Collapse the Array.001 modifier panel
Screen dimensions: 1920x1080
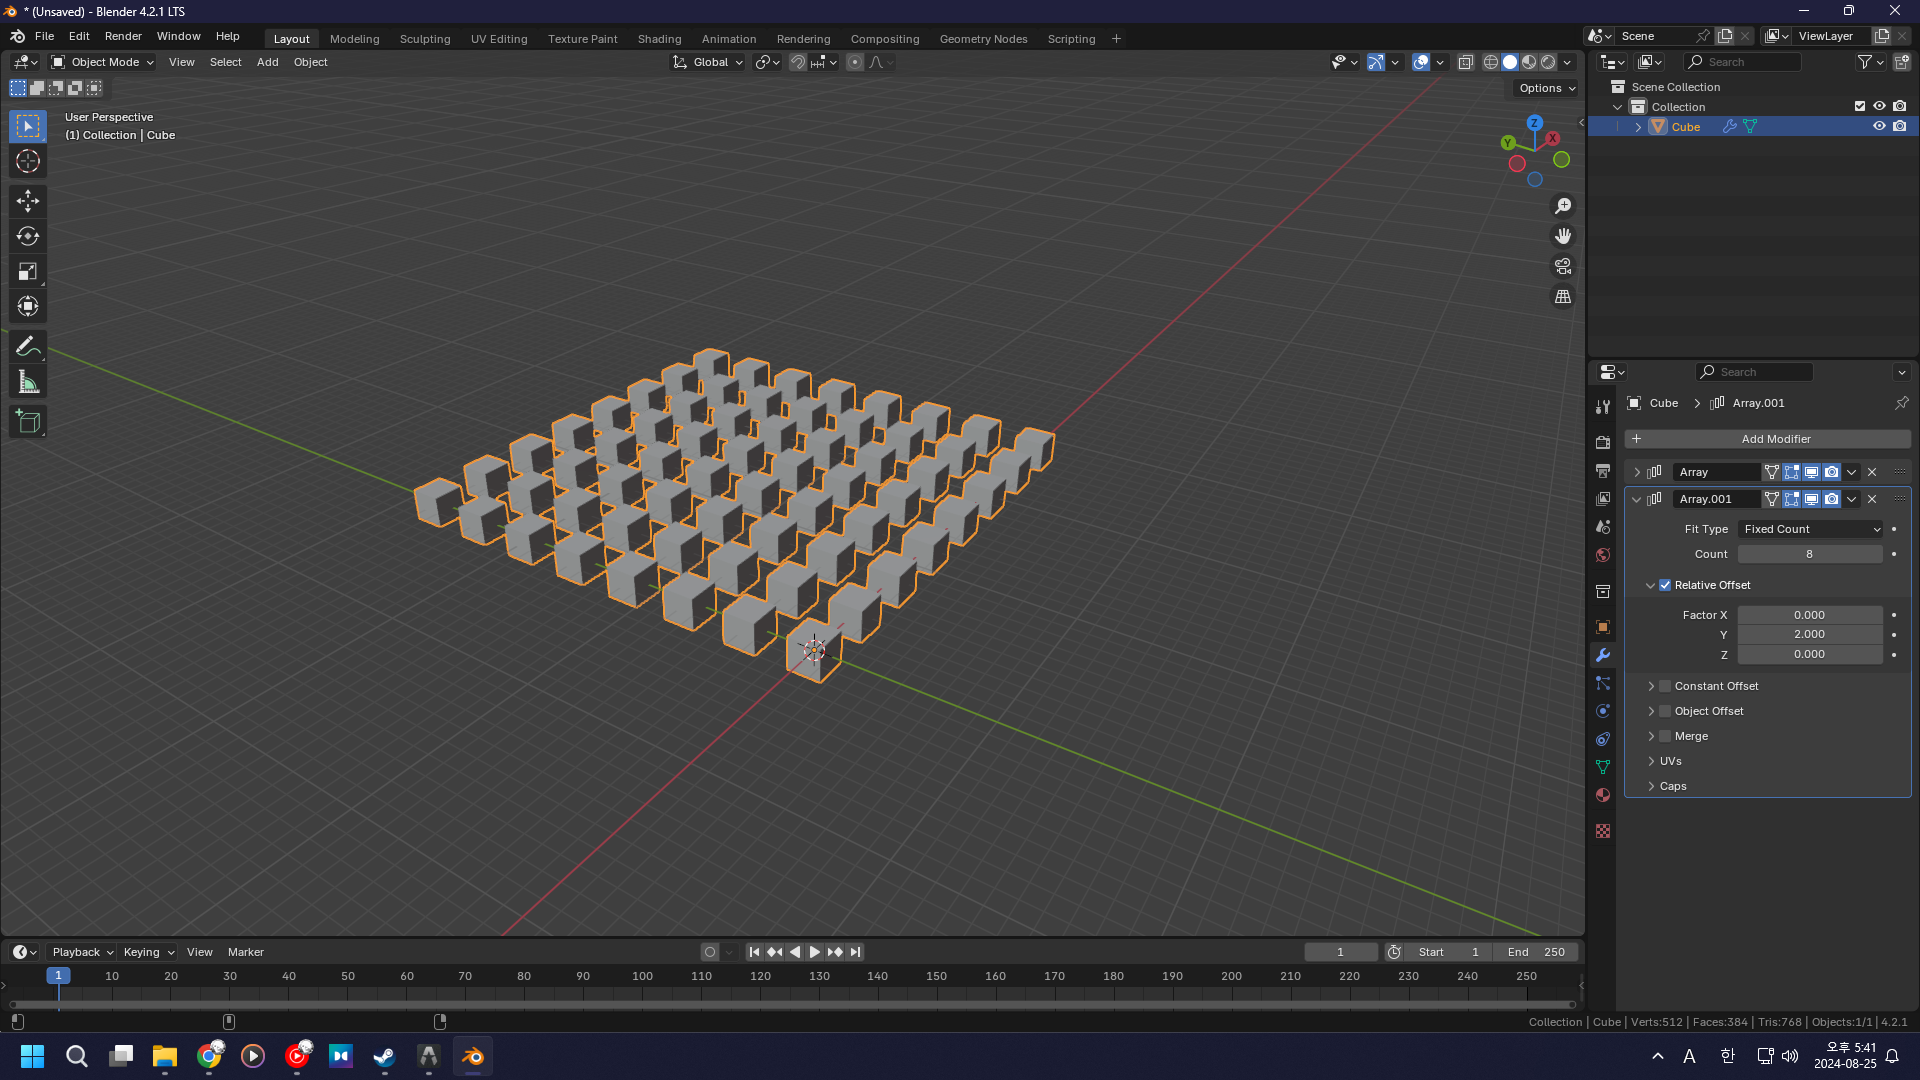(1637, 499)
